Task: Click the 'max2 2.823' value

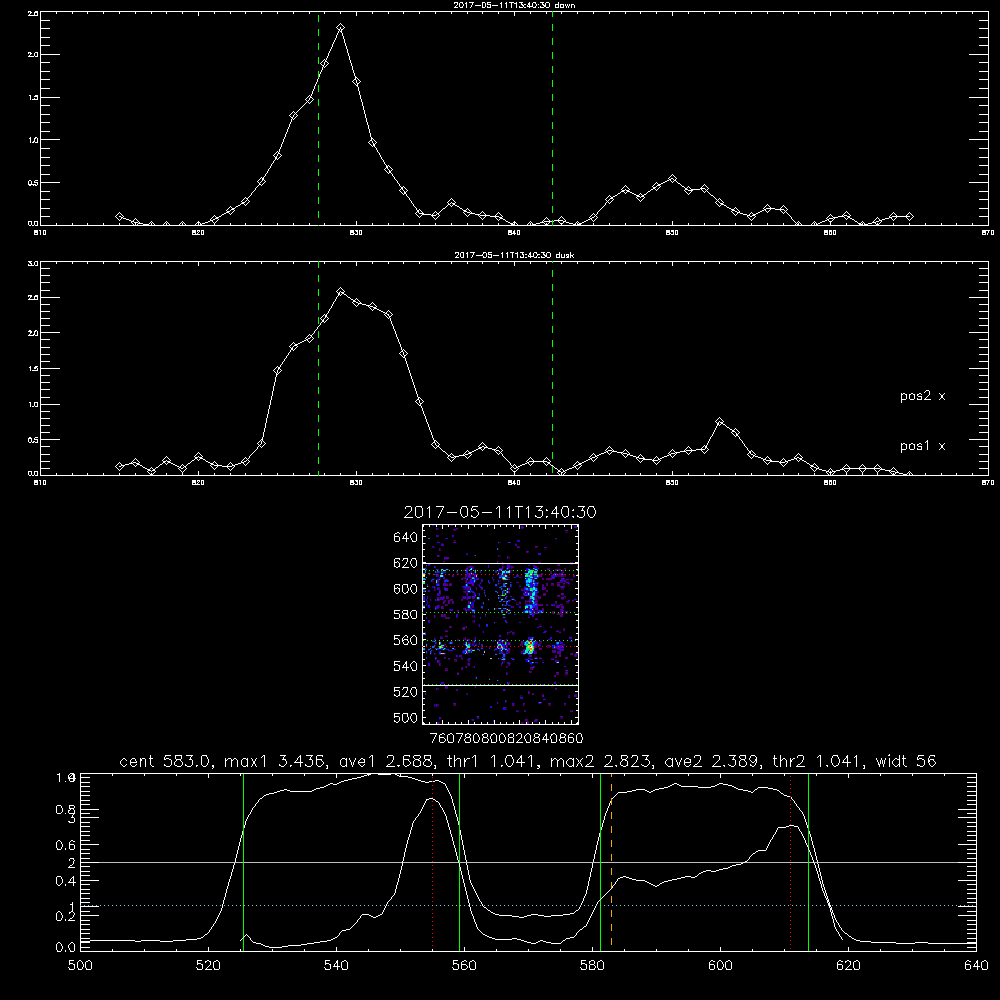Action: pos(602,761)
